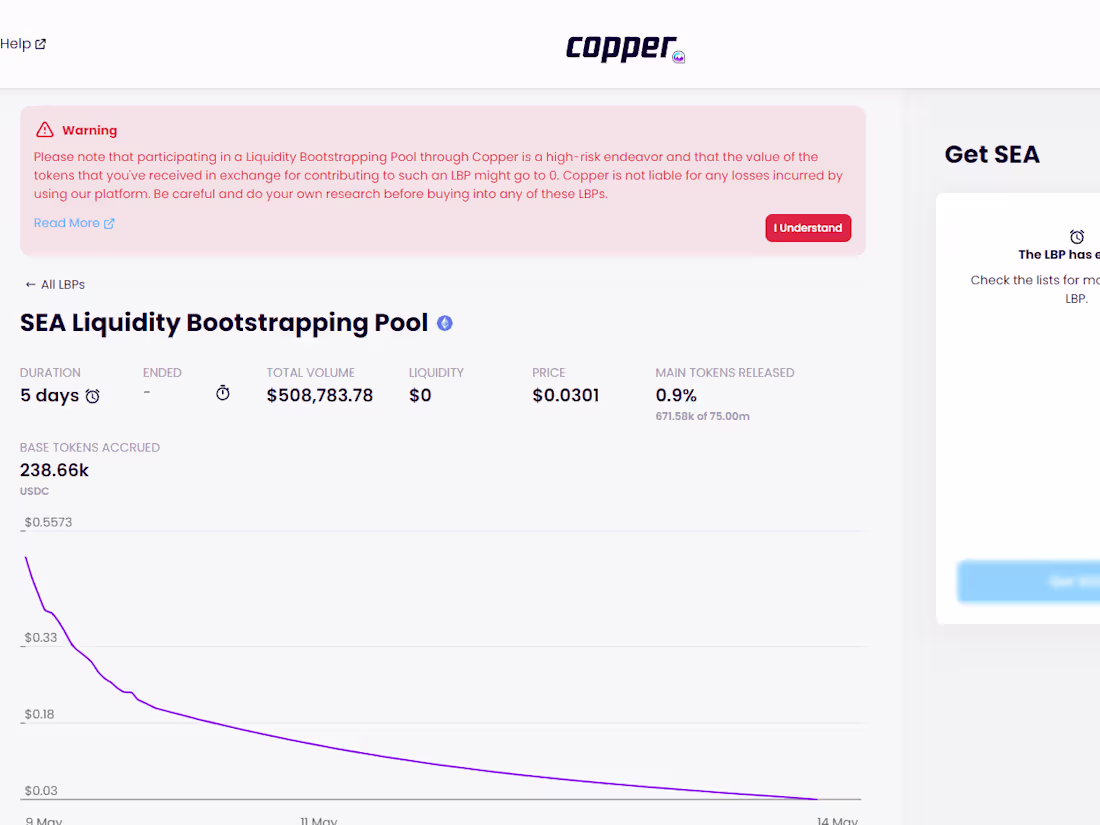Open the Help link in the top bar

15,43
